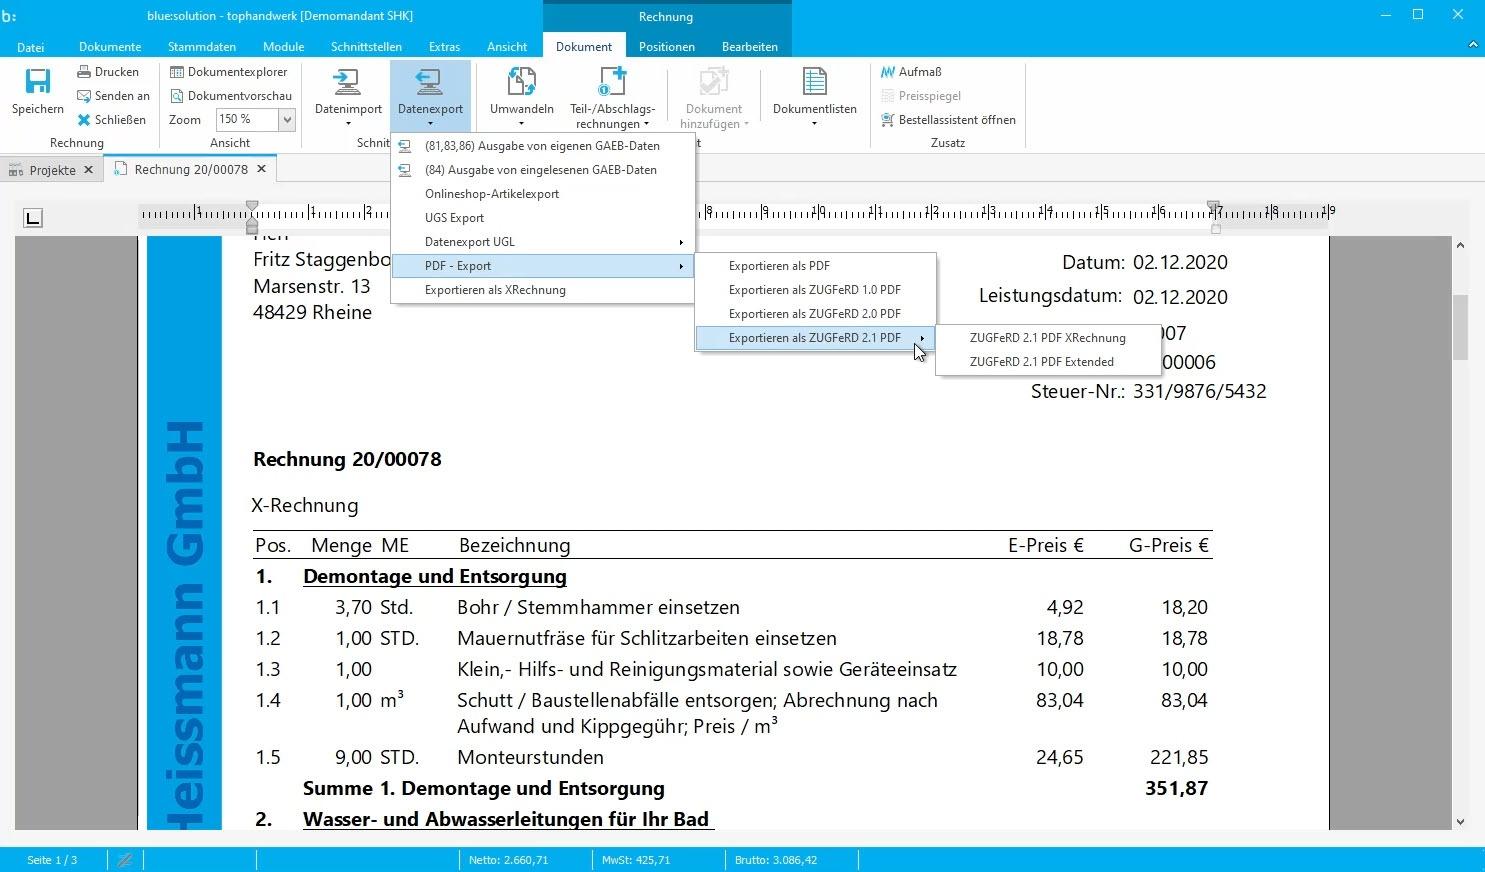
Task: Select UGS Export
Action: click(x=542, y=218)
